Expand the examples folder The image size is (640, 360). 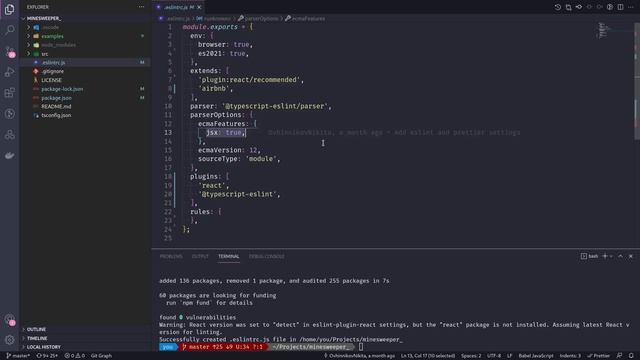52,36
